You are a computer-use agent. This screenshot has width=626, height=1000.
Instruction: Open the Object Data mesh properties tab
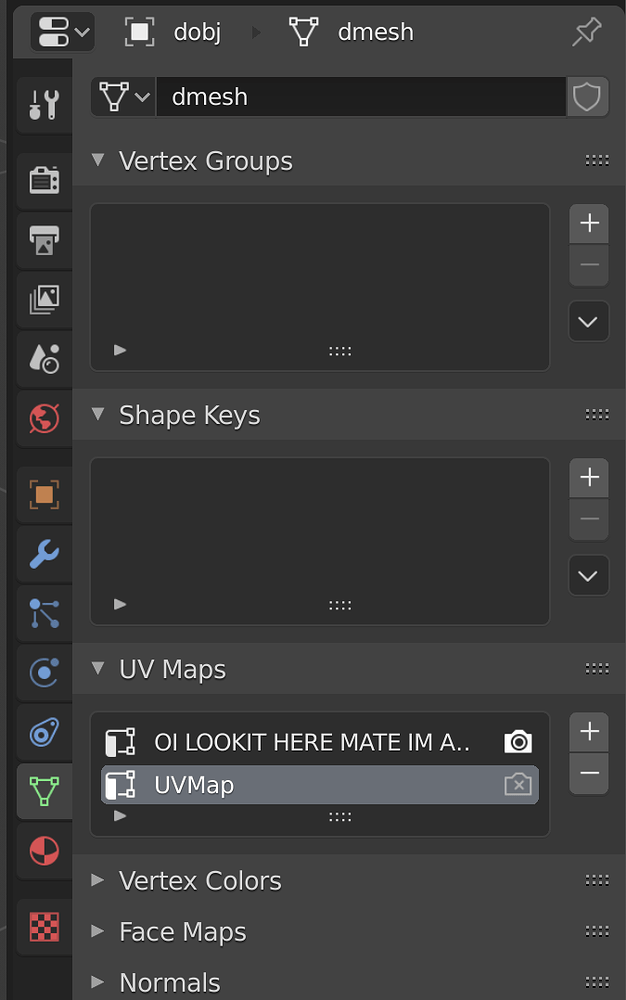tap(44, 791)
